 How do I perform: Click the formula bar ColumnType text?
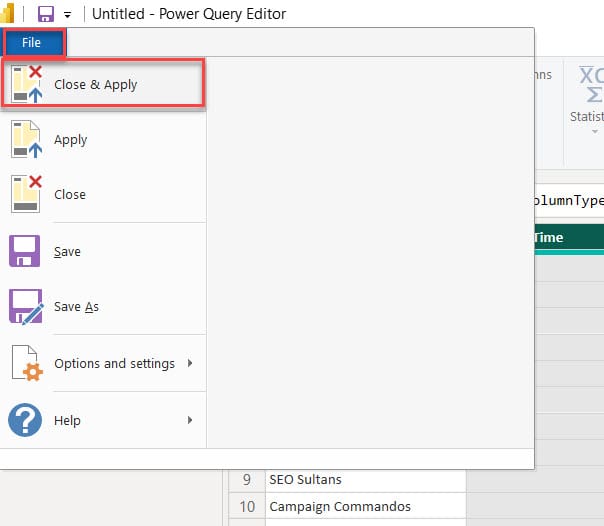[569, 200]
